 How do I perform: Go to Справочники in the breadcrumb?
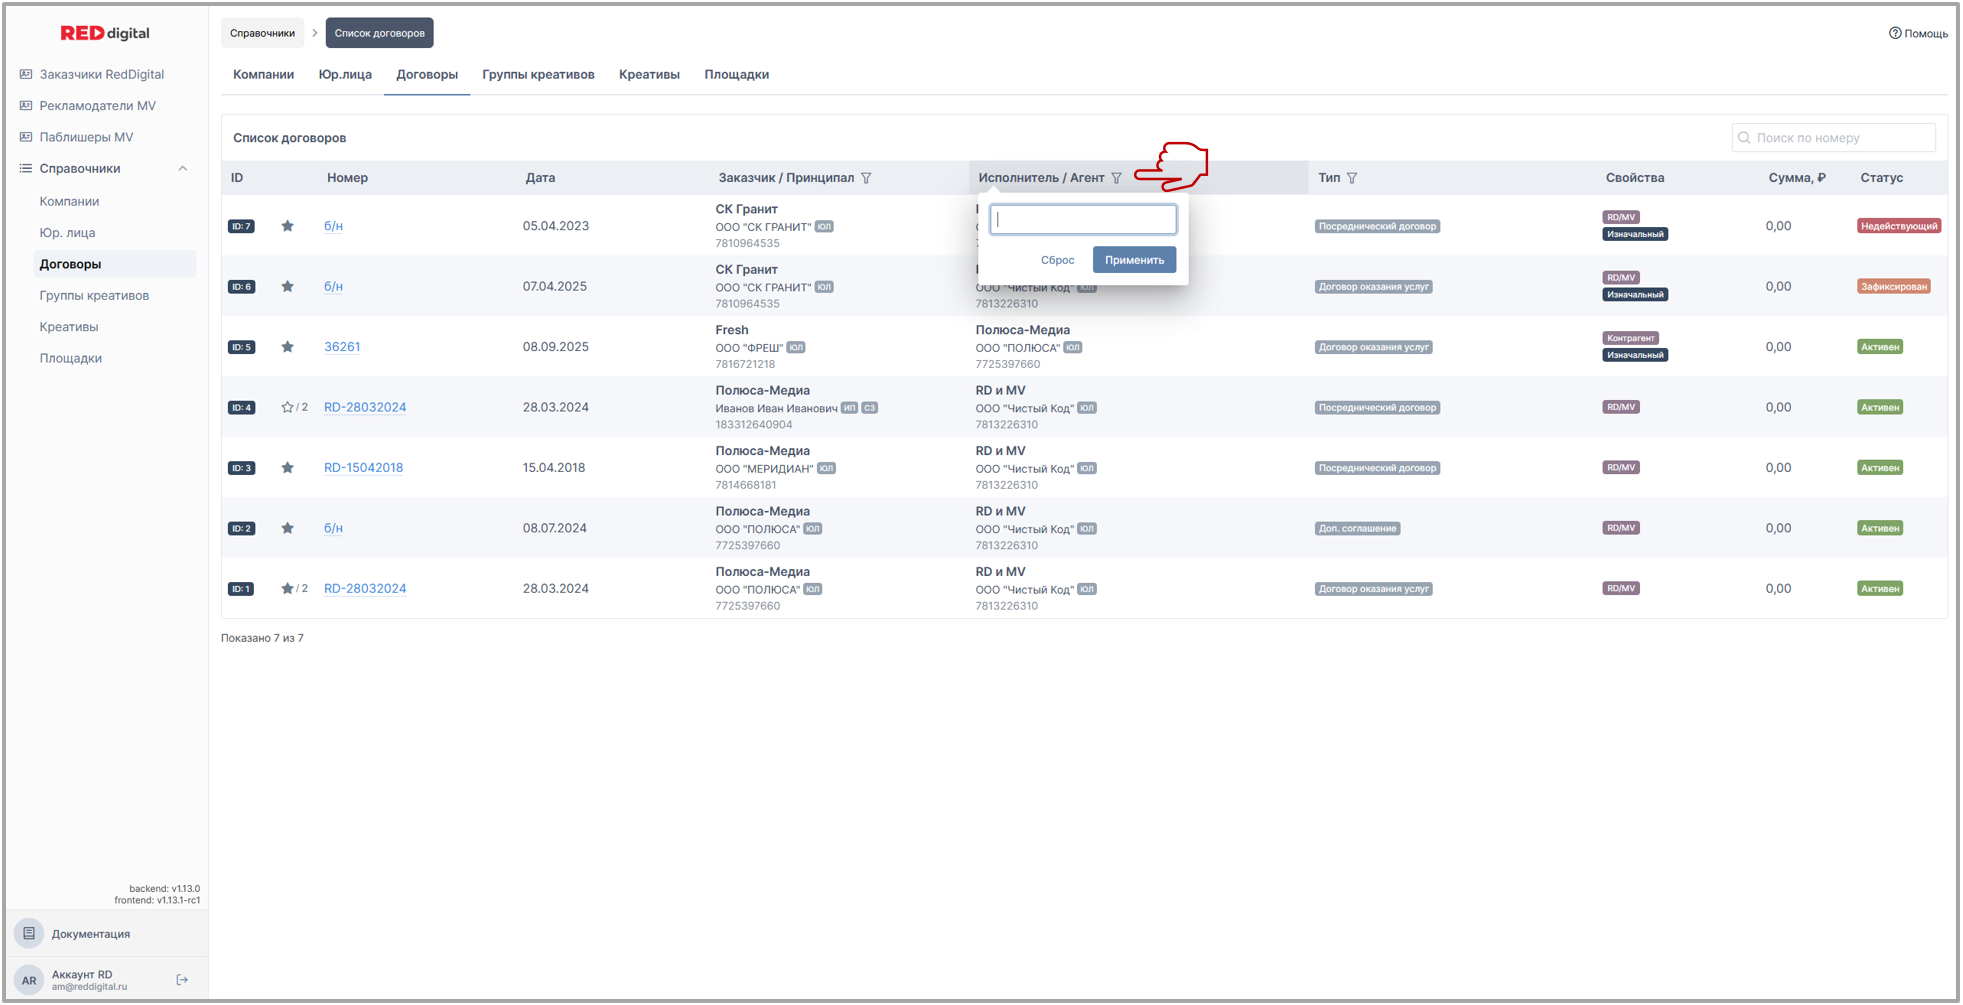click(262, 33)
